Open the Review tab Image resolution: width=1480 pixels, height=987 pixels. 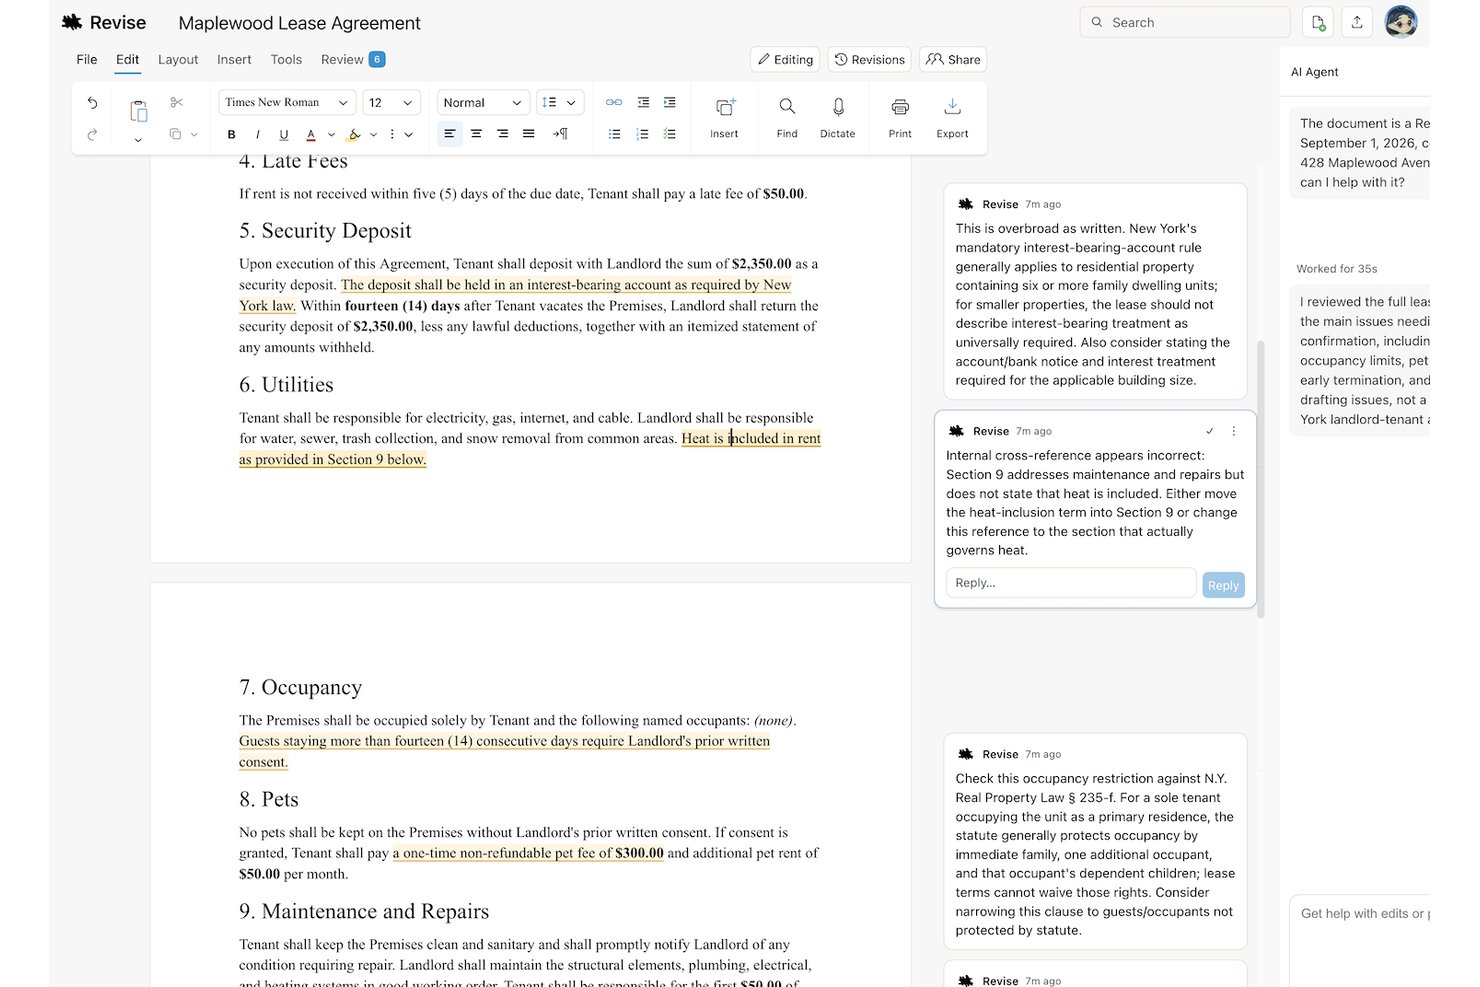tap(352, 60)
